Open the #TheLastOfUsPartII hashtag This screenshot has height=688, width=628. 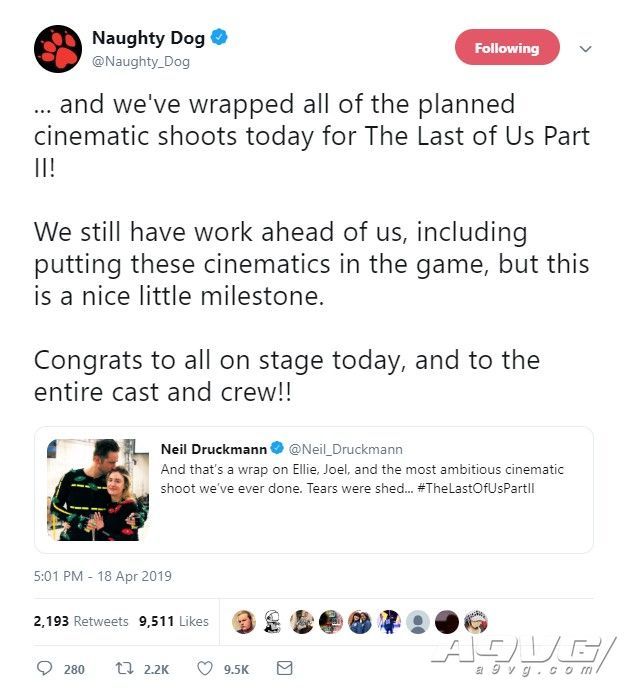476,488
